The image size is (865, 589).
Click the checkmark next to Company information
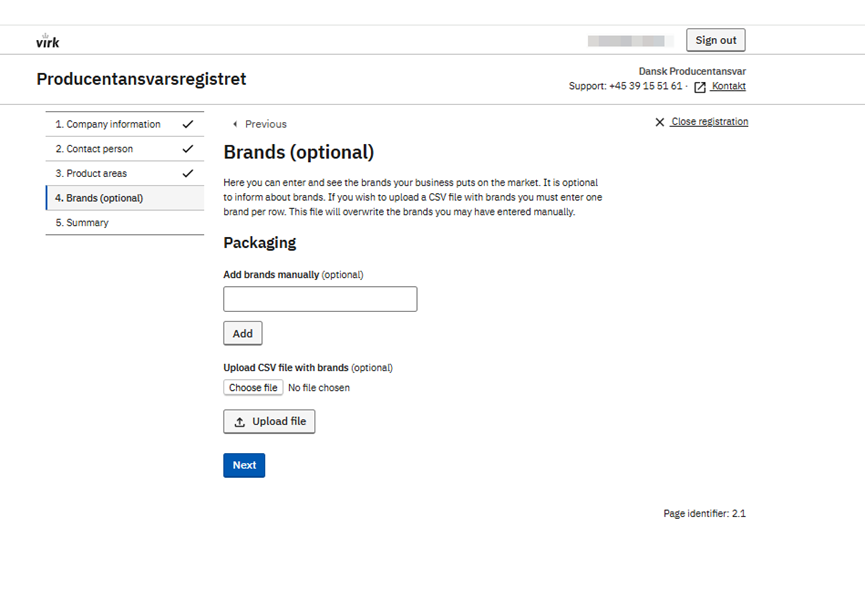click(x=187, y=124)
